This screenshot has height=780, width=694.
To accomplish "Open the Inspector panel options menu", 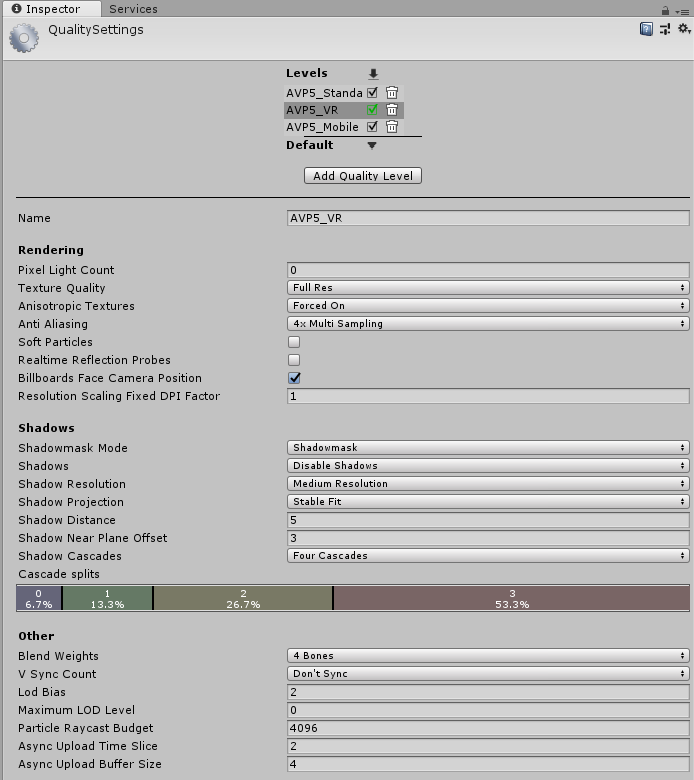I will 682,11.
